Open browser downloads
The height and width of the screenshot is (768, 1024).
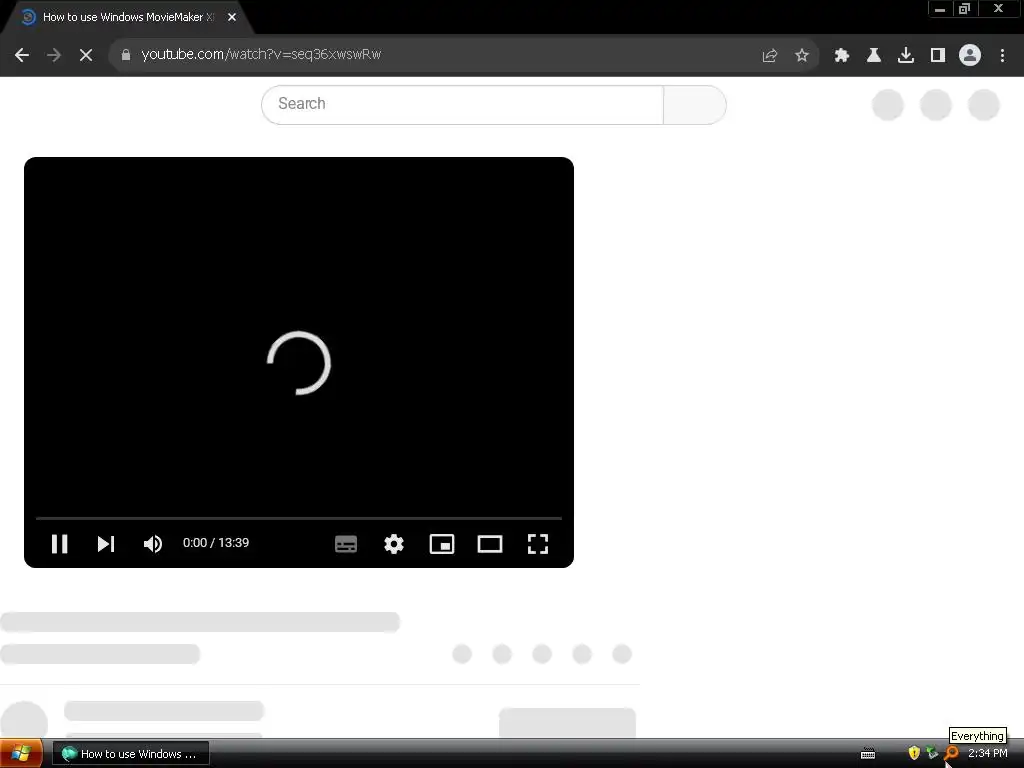pyautogui.click(x=906, y=55)
